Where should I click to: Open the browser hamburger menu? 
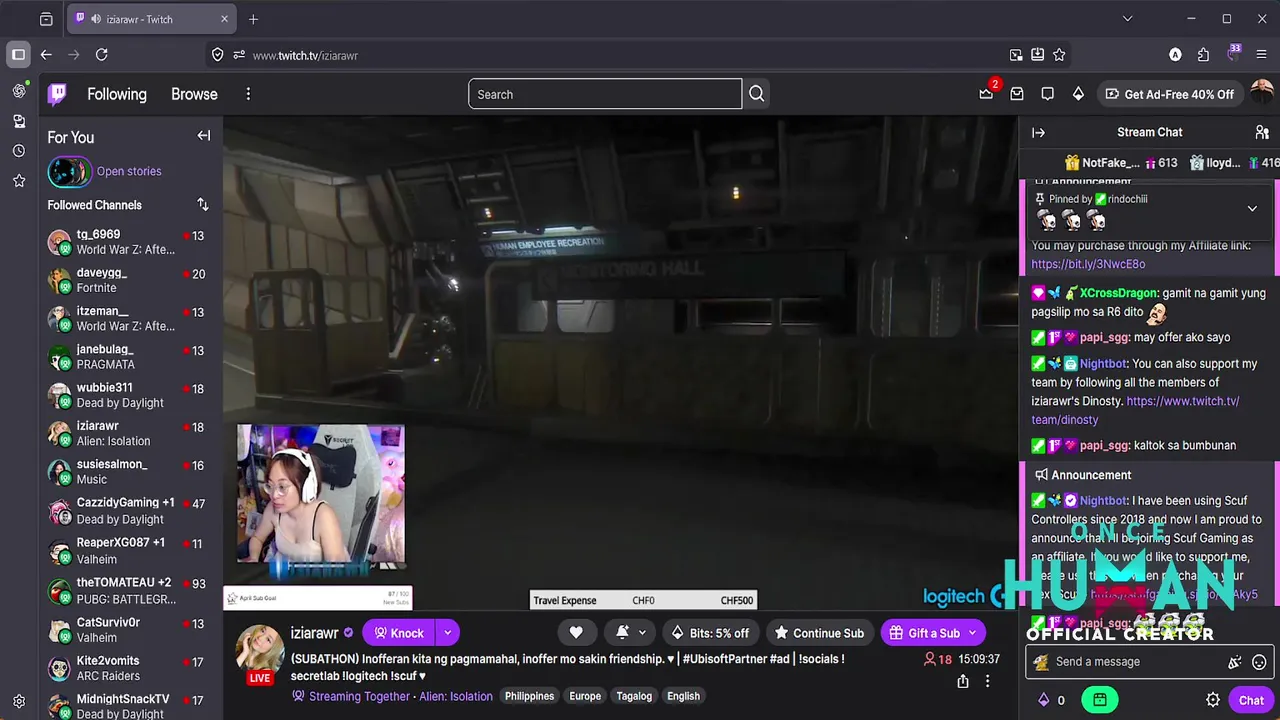[x=1262, y=55]
